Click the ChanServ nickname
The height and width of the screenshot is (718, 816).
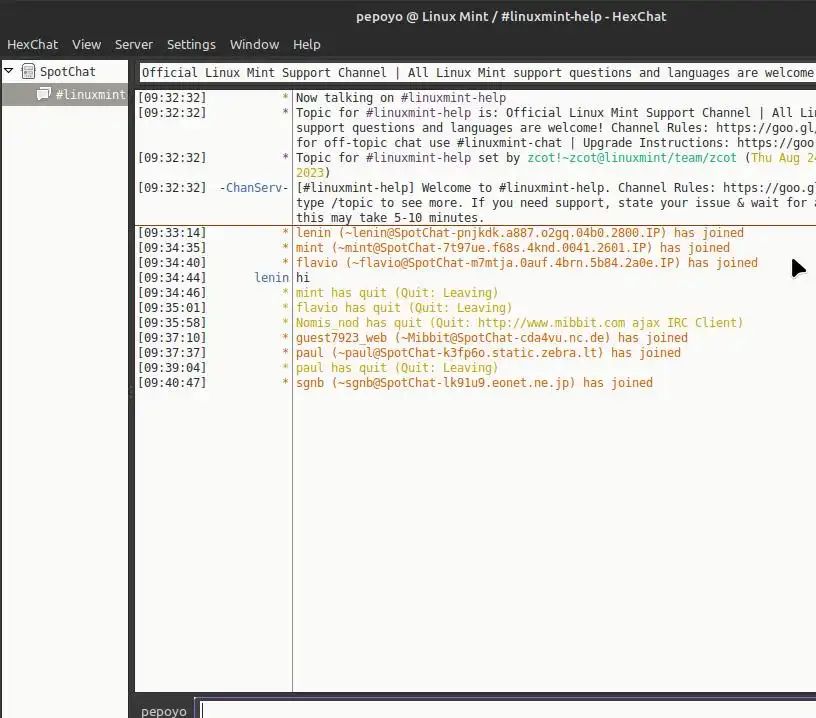(253, 188)
